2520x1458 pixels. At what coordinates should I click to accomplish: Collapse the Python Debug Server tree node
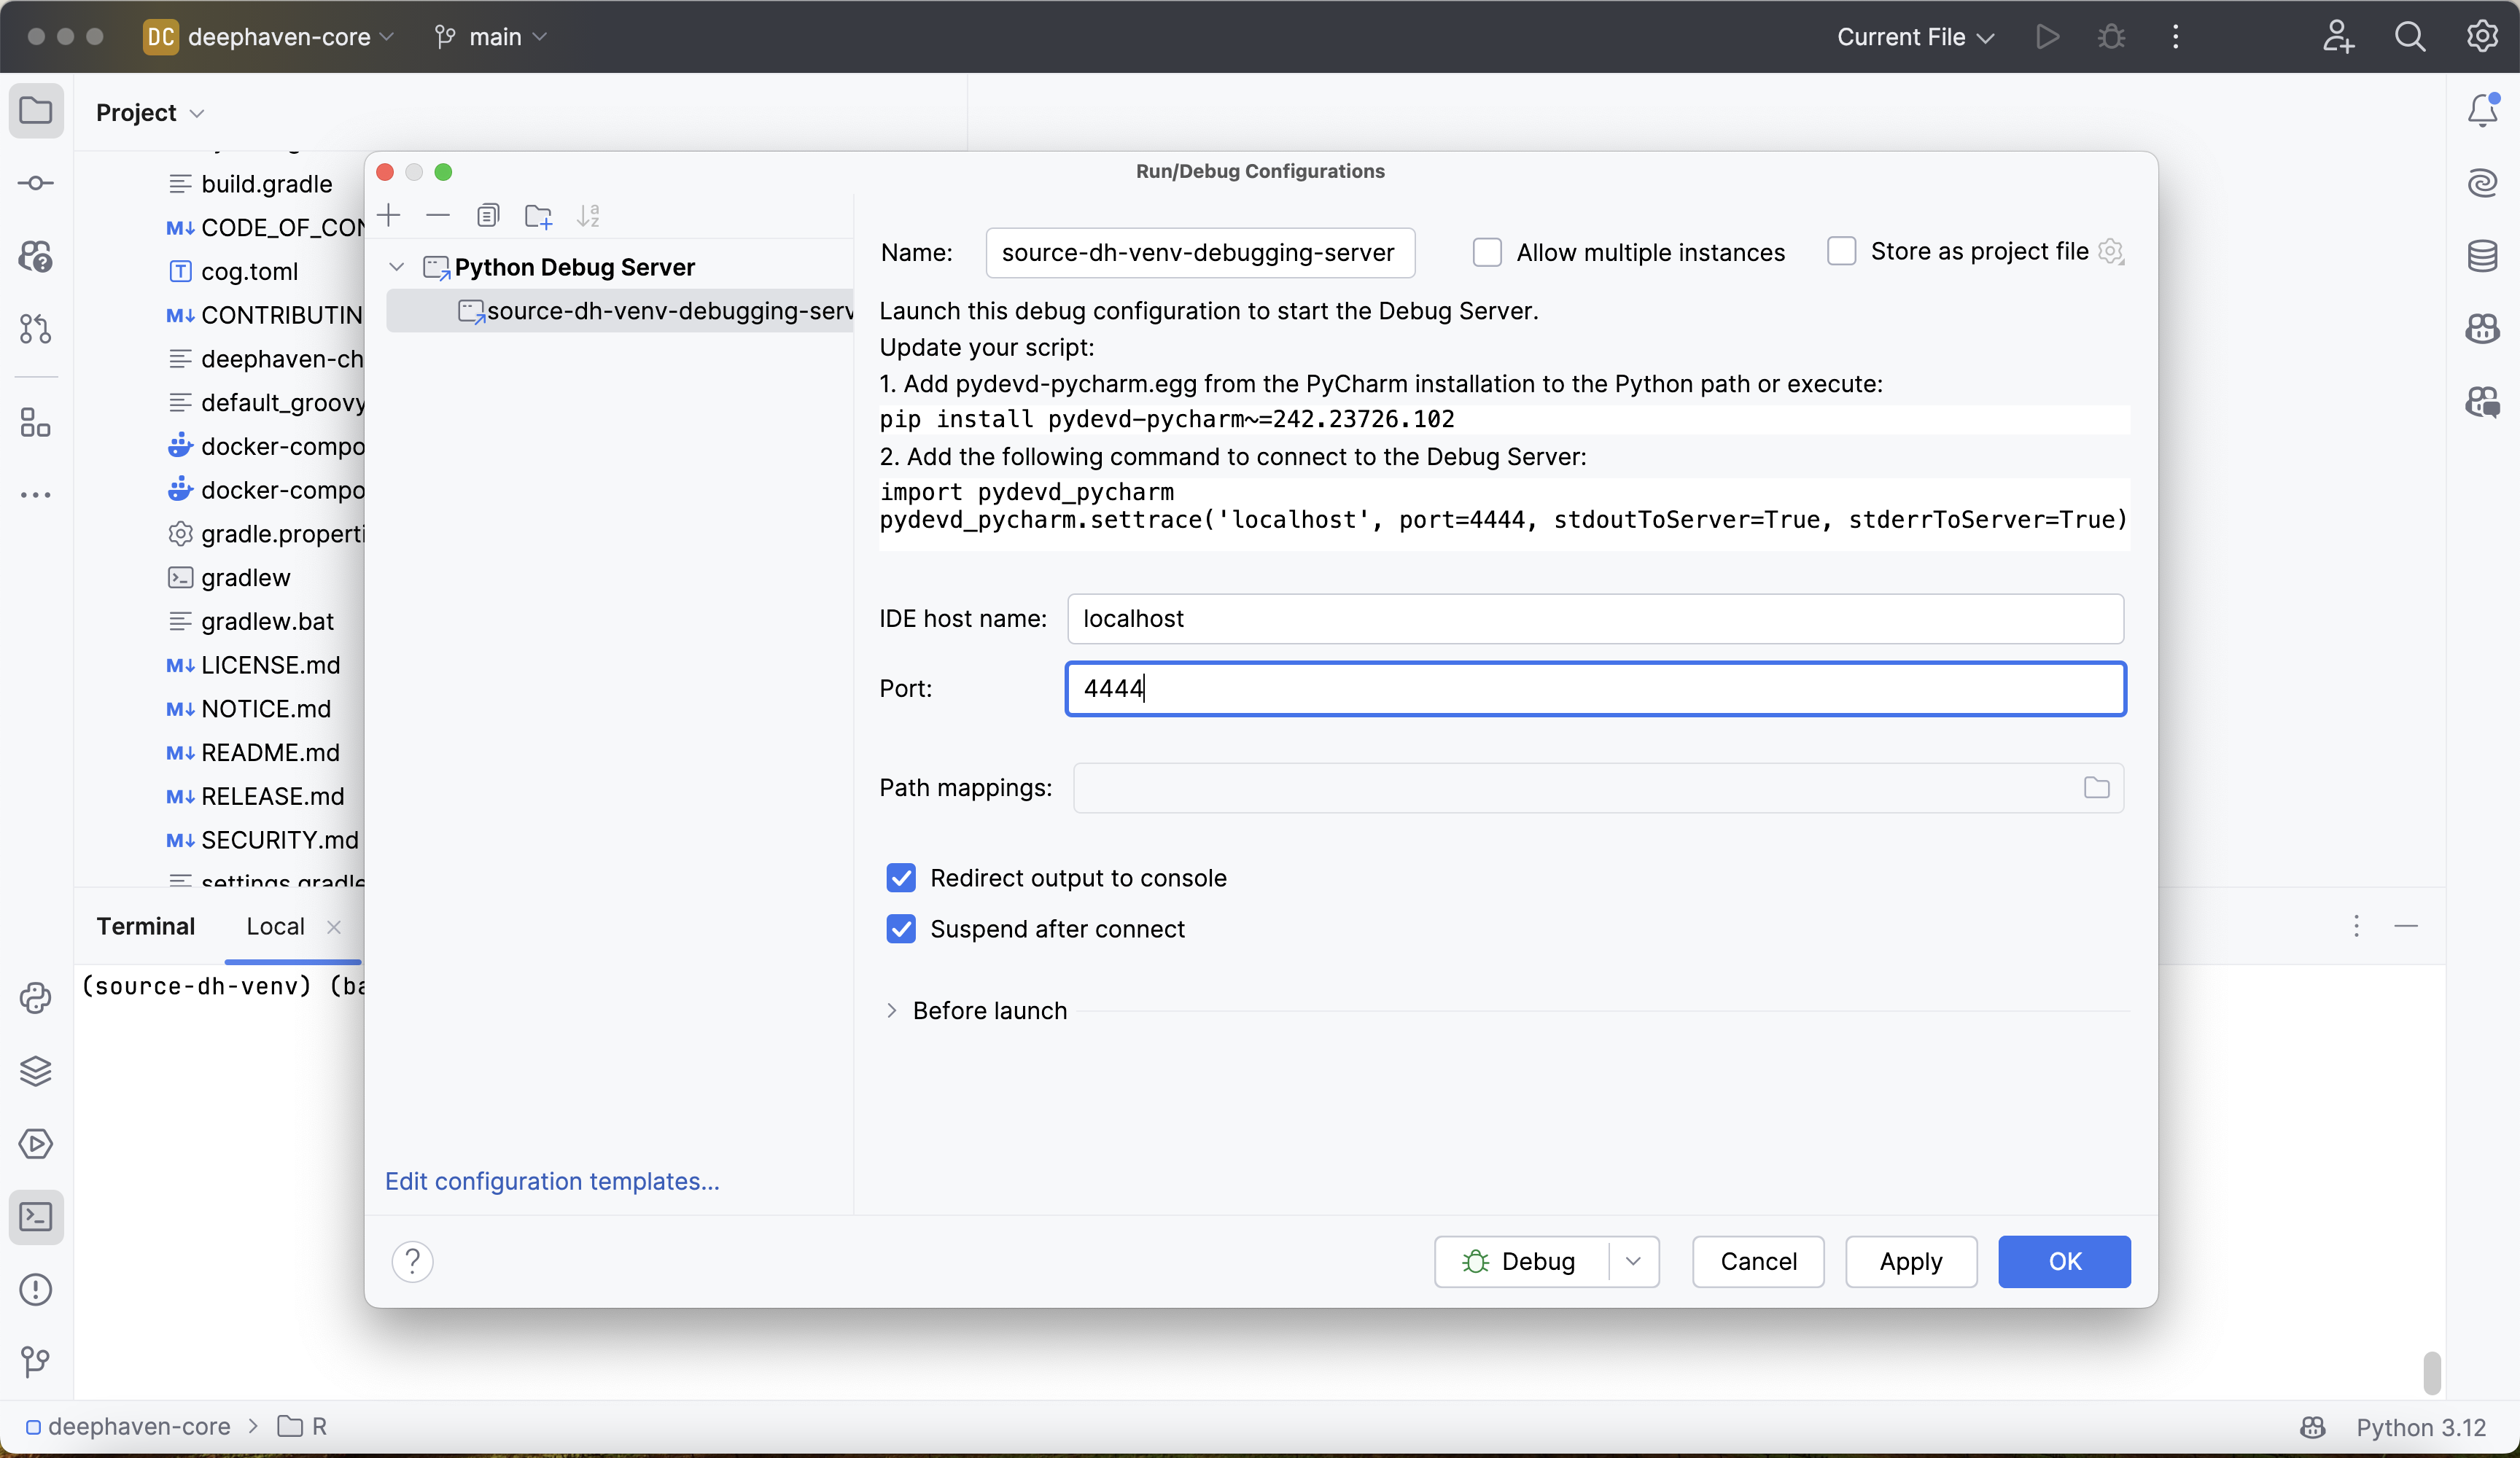coord(397,267)
